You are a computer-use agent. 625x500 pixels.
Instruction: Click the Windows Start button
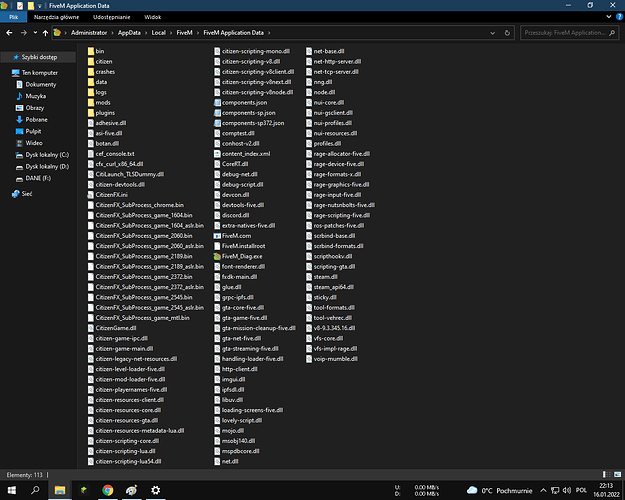coord(12,490)
